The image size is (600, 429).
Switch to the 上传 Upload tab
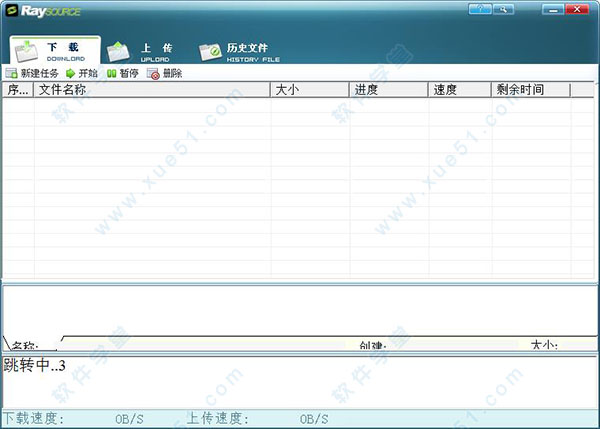tap(140, 52)
